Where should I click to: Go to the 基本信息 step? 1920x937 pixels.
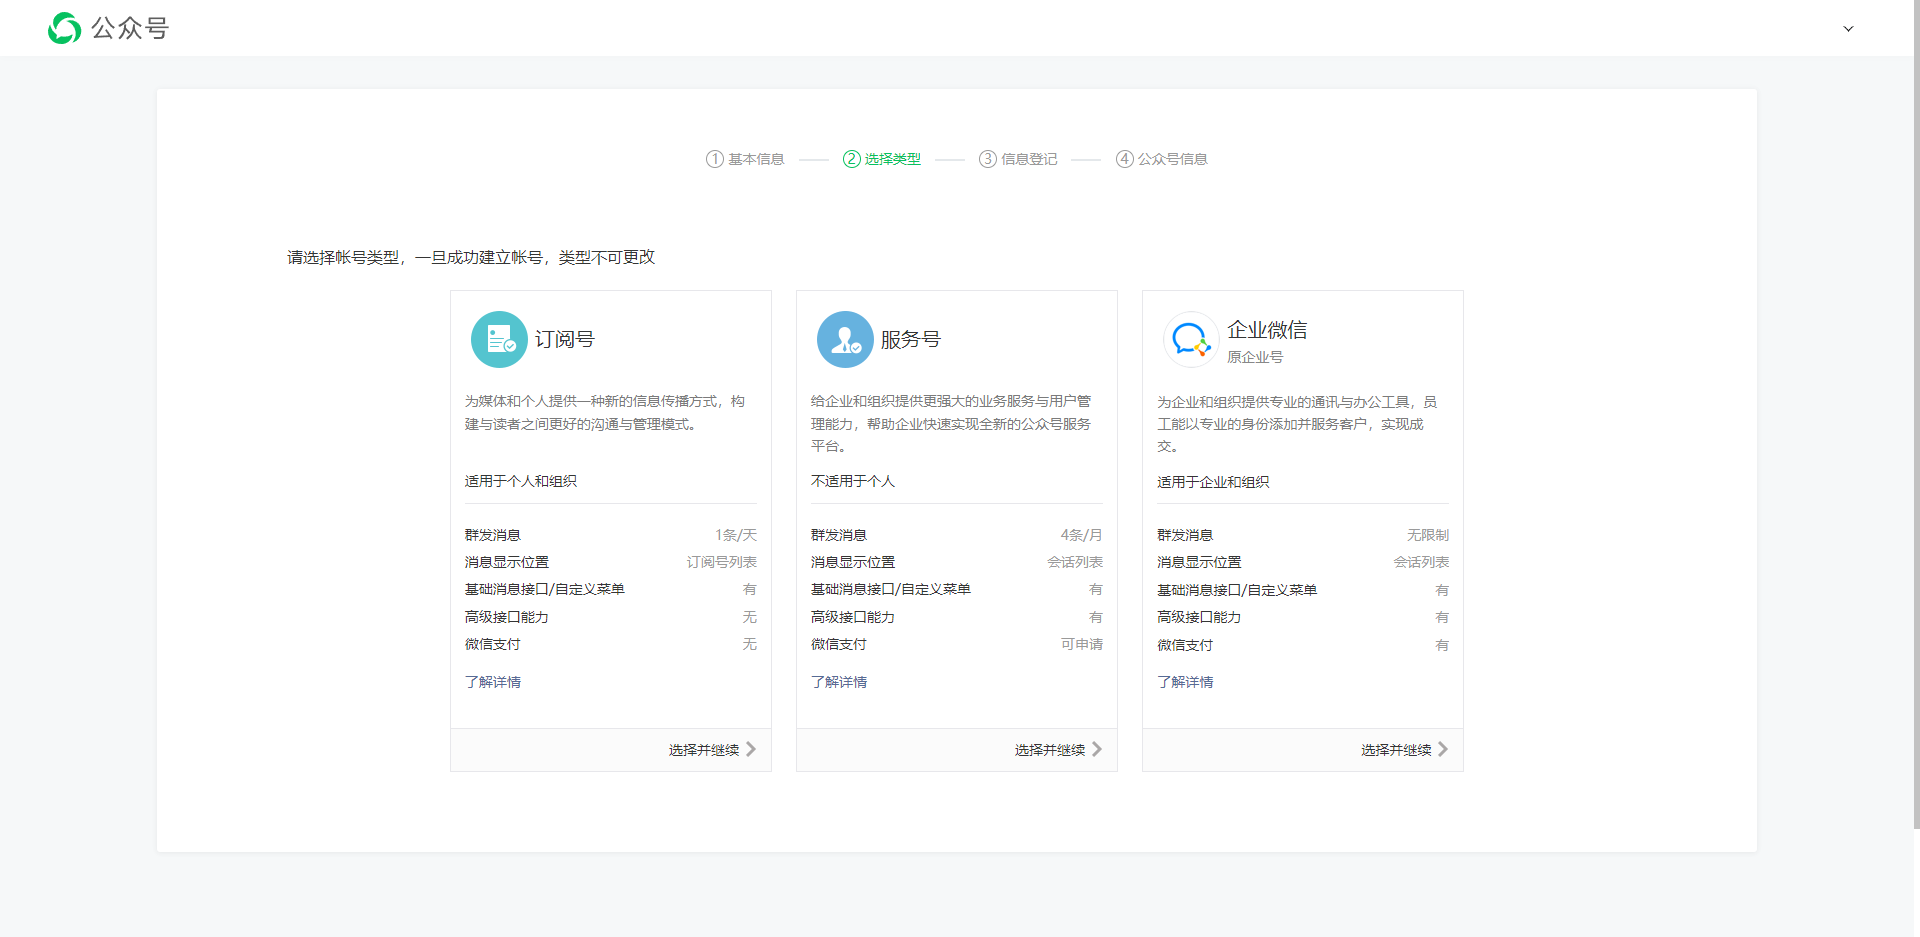tap(756, 159)
